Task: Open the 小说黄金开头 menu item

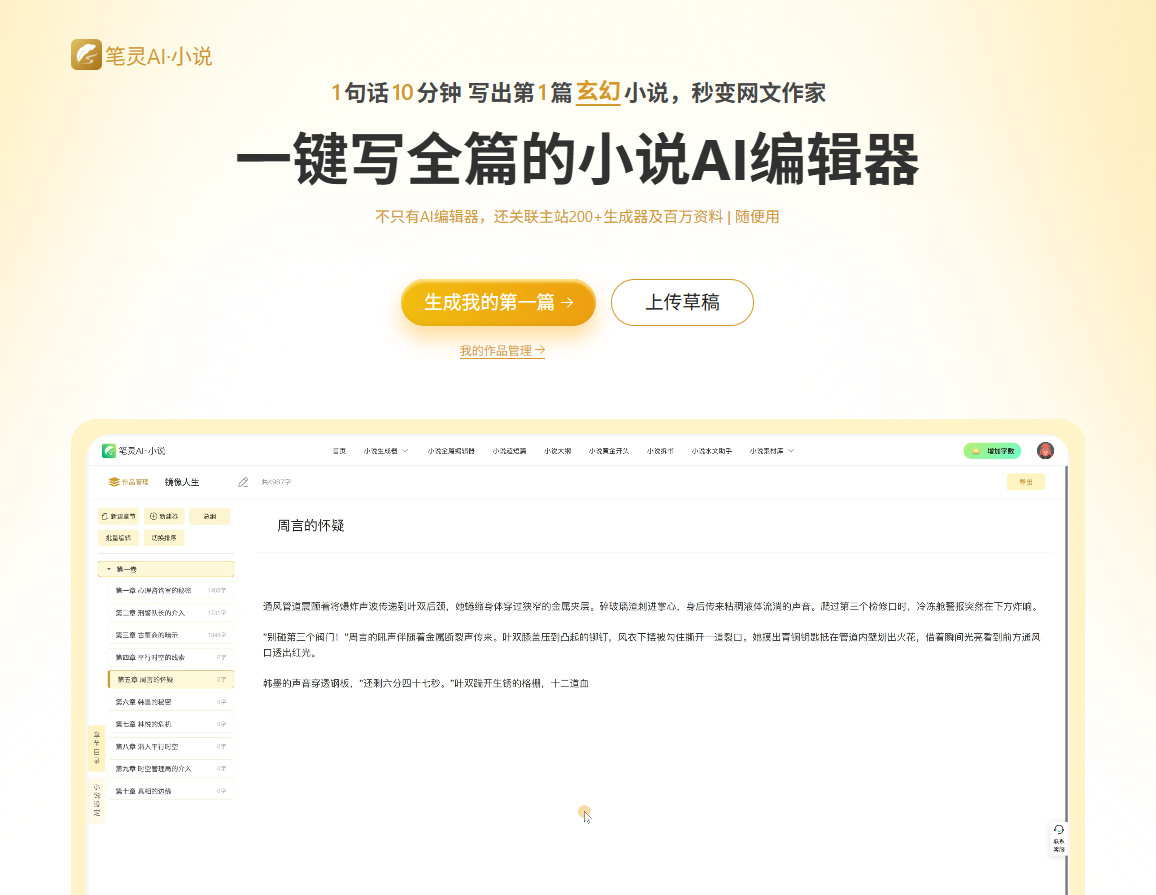Action: (x=609, y=451)
